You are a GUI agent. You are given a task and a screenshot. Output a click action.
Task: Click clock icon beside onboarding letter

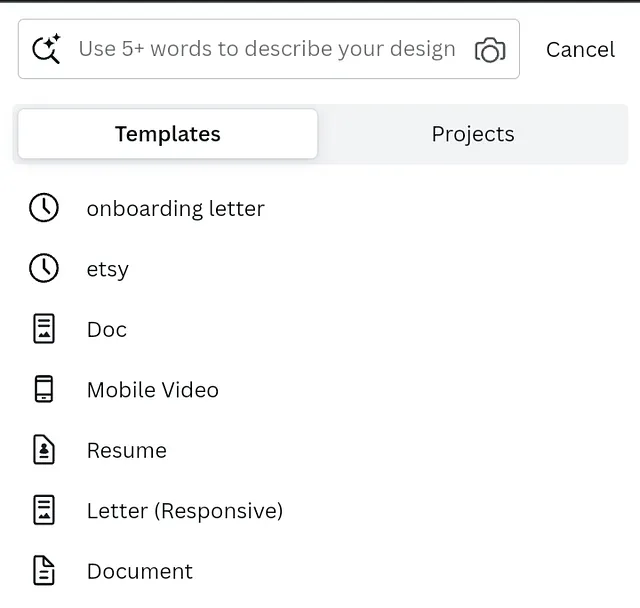click(x=44, y=208)
